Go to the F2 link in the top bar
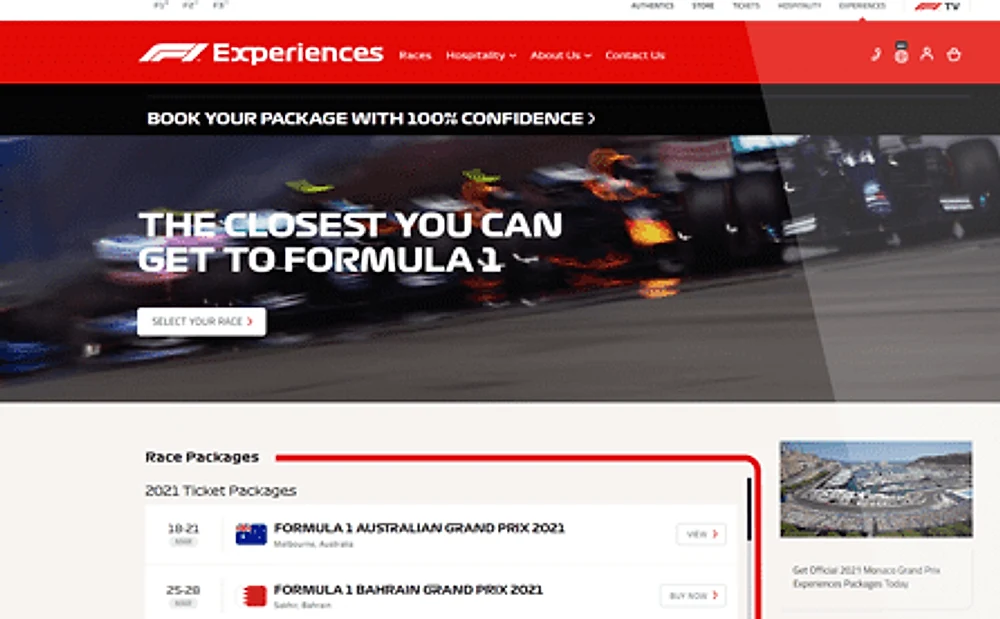Image resolution: width=1000 pixels, height=619 pixels. point(190,5)
